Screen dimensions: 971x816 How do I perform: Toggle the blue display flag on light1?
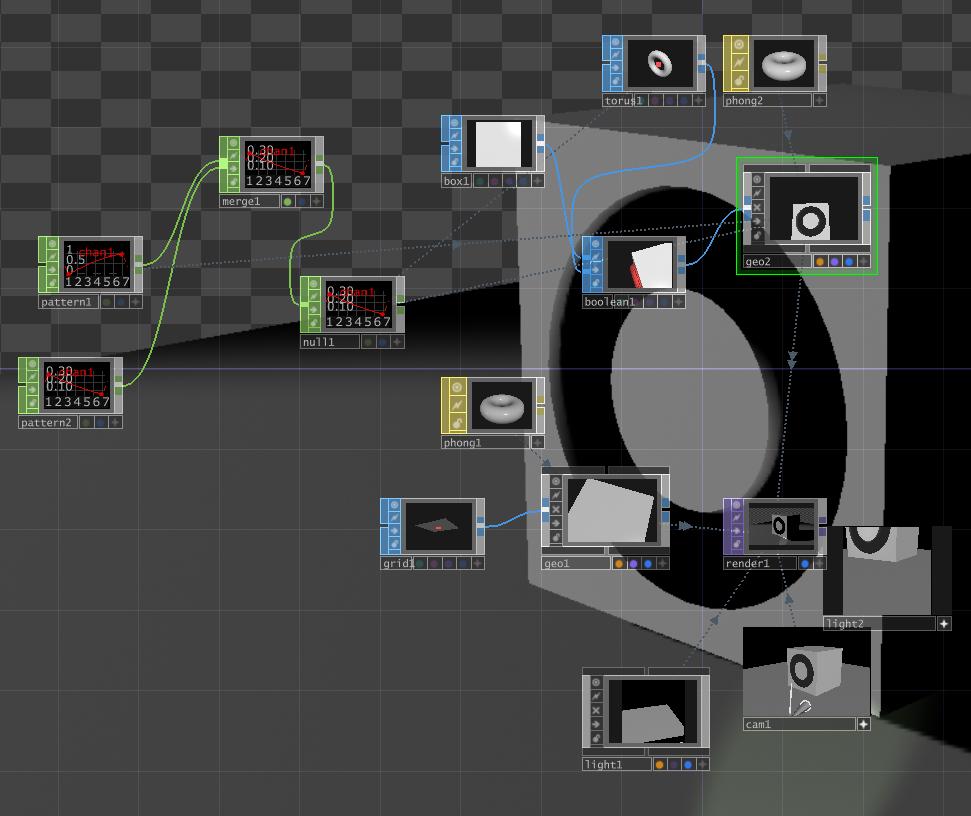[688, 765]
